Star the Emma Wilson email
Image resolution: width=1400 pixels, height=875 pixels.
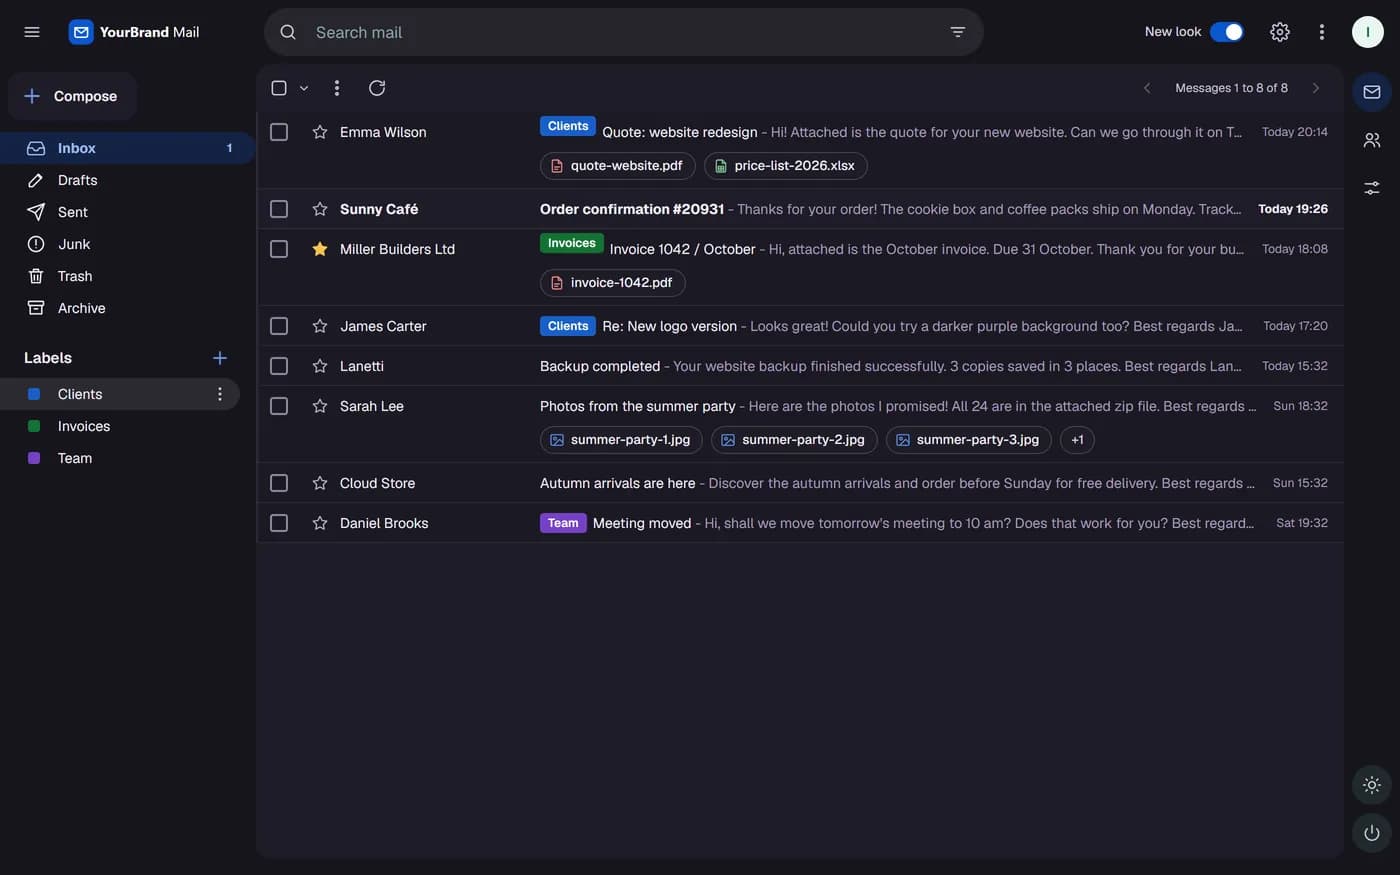320,132
